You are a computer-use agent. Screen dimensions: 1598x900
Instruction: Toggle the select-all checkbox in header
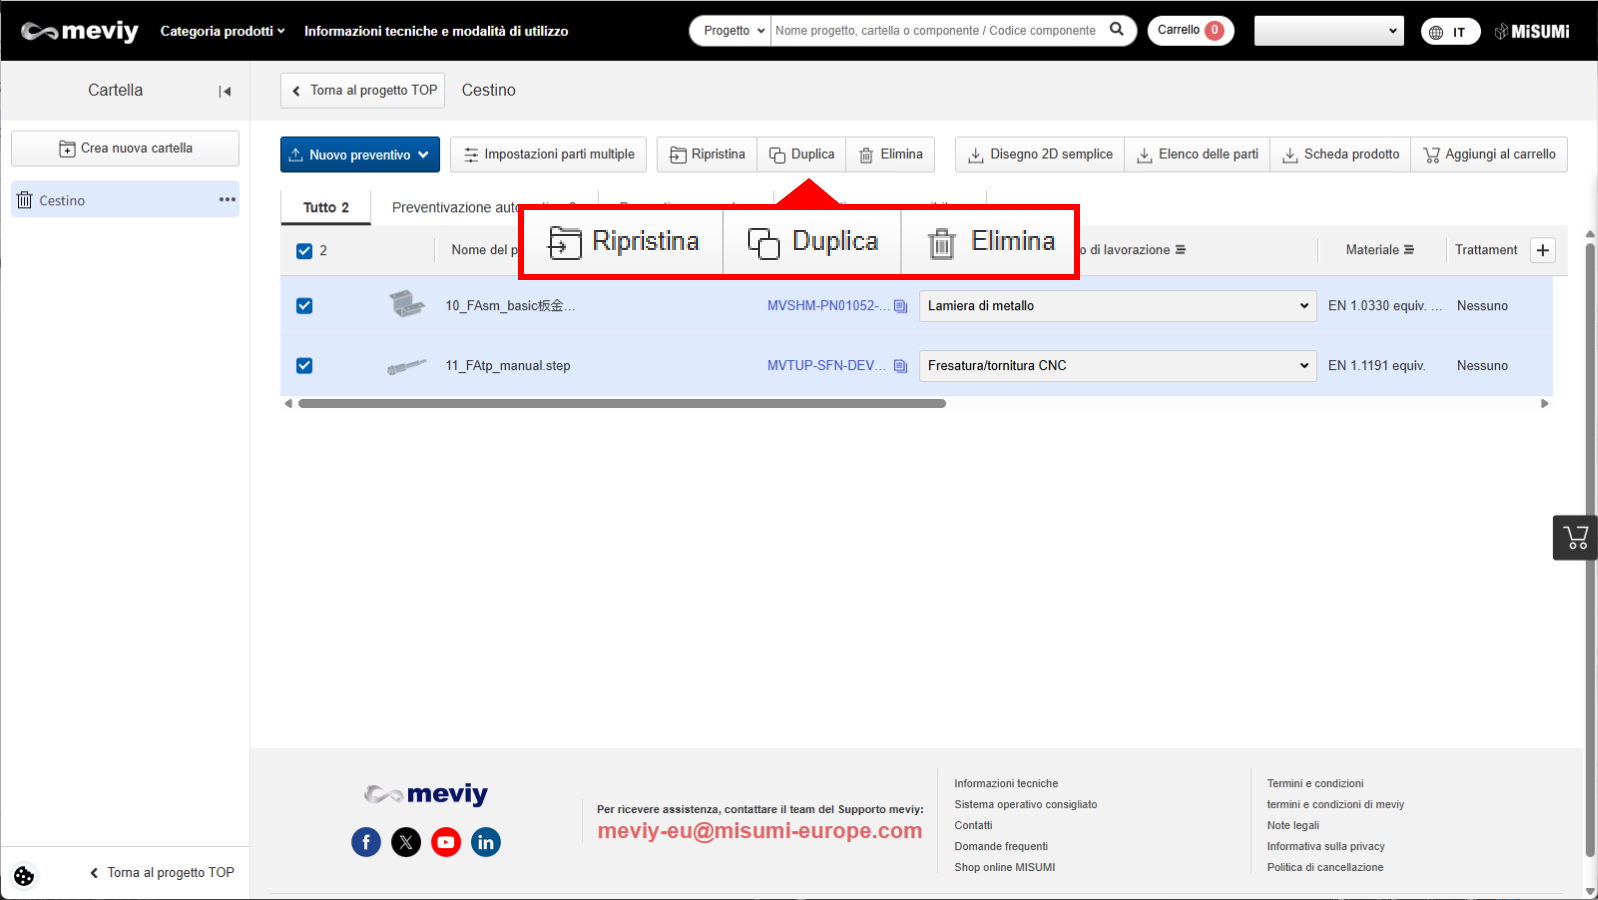tap(304, 251)
